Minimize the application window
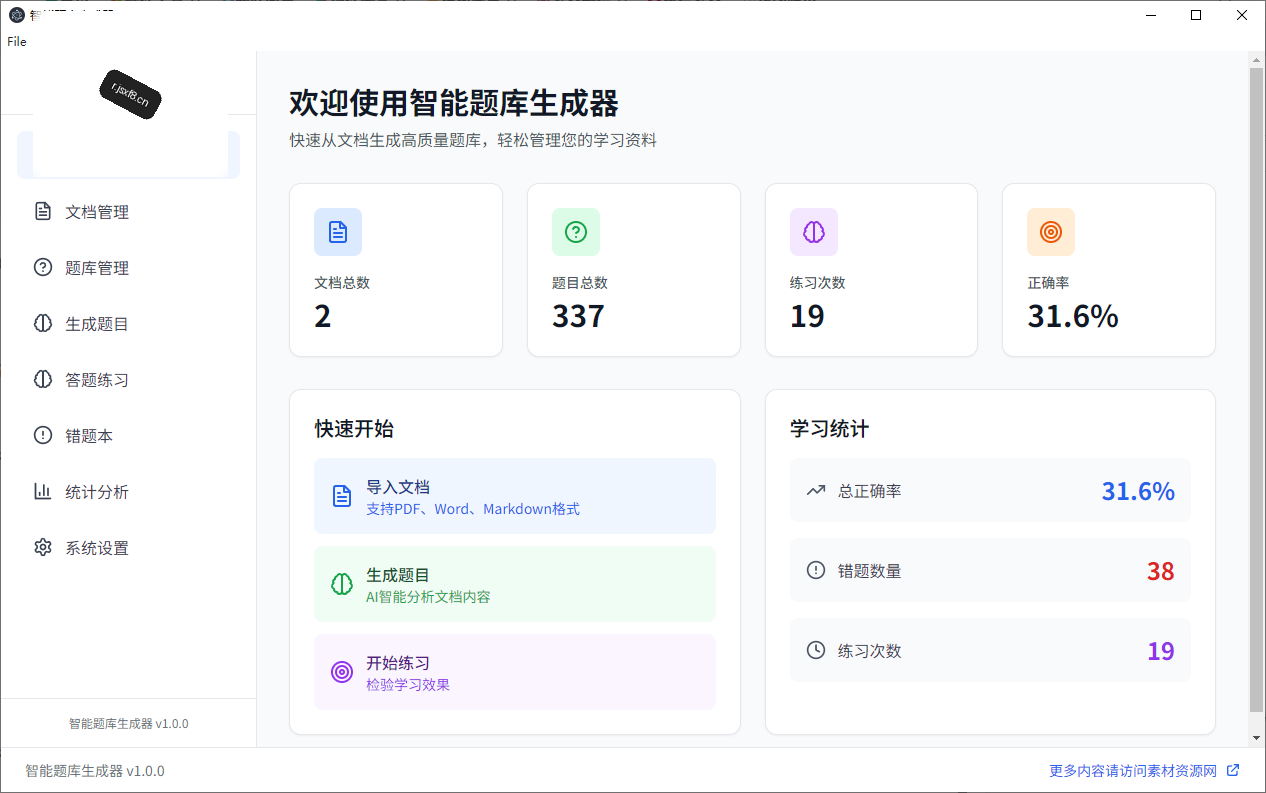 pyautogui.click(x=1151, y=15)
